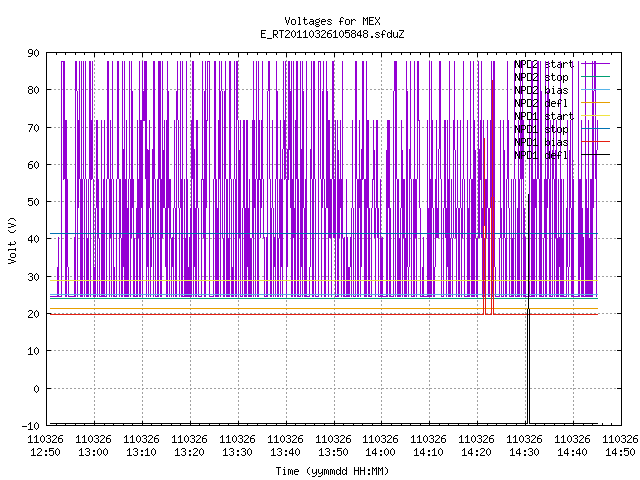The width and height of the screenshot is (640, 480).
Task: Click the yellow NPD1 start legend line sample
Action: click(596, 116)
